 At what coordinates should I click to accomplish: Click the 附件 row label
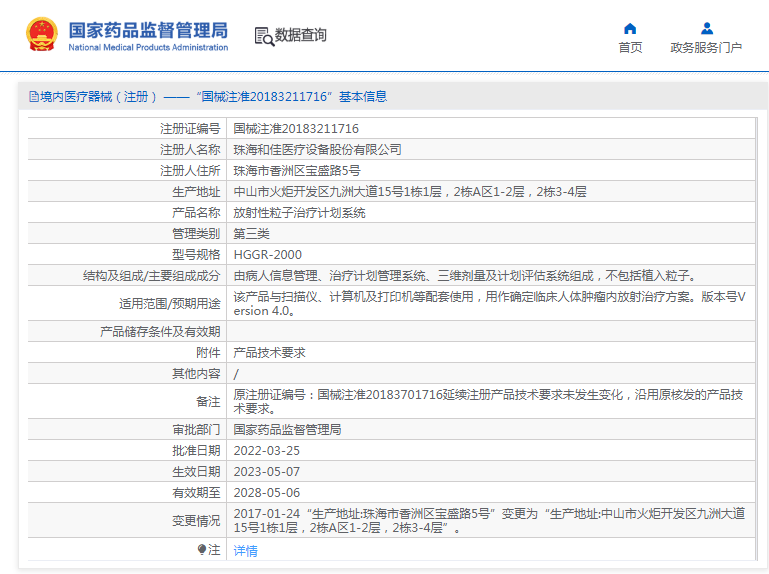pos(208,353)
